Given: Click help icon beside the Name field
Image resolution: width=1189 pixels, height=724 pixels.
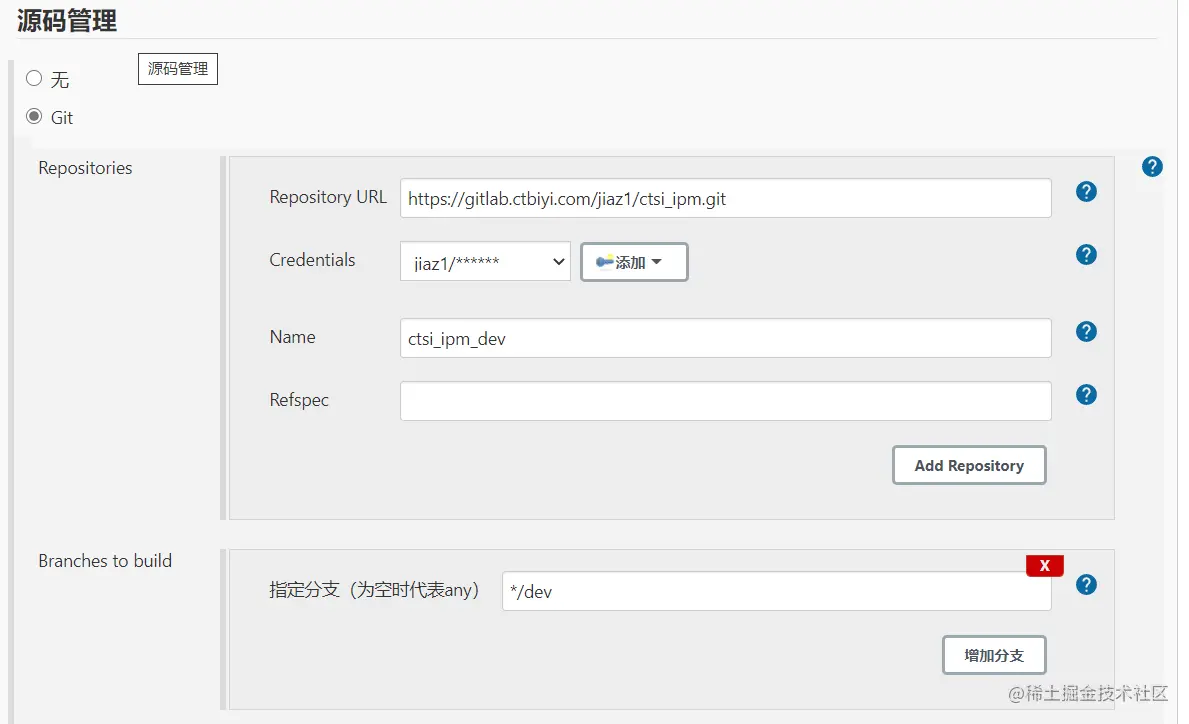Looking at the screenshot, I should (1086, 332).
